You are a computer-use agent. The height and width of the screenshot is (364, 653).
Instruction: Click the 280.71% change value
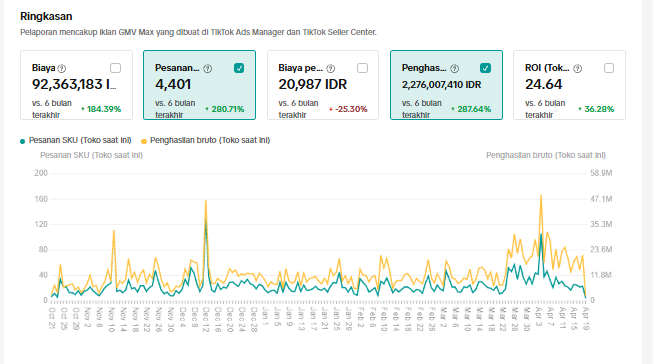coord(227,109)
